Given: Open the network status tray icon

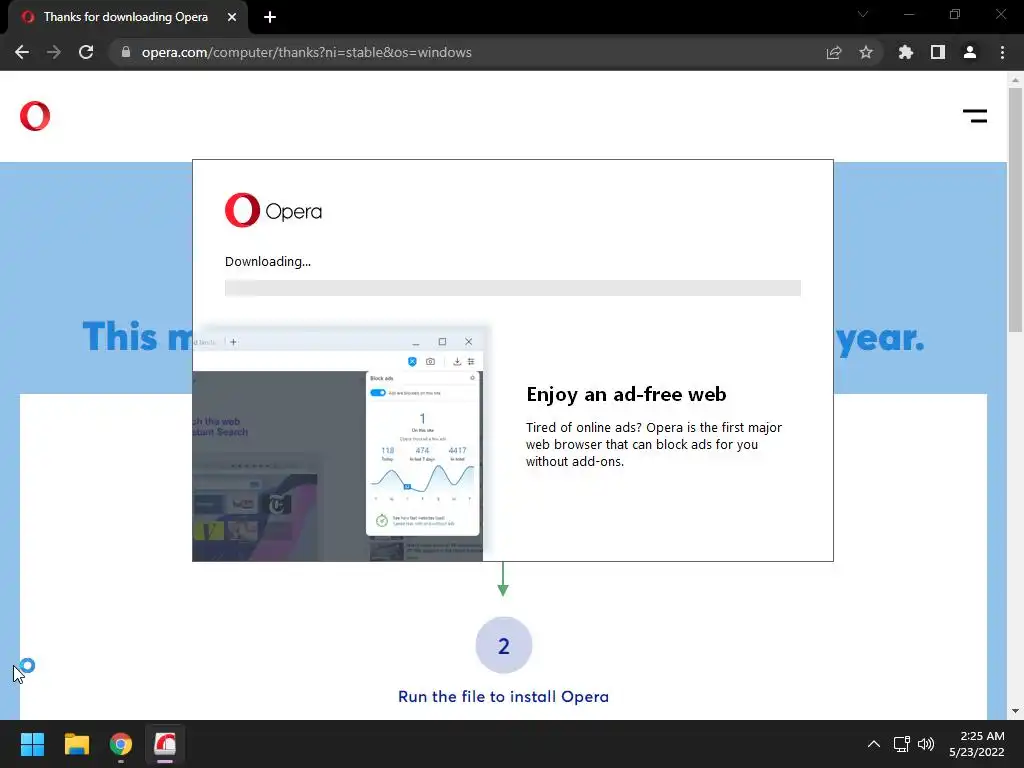Looking at the screenshot, I should 902,744.
